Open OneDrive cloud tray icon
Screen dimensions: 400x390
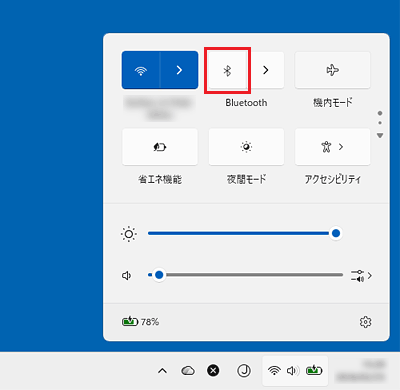click(x=188, y=371)
